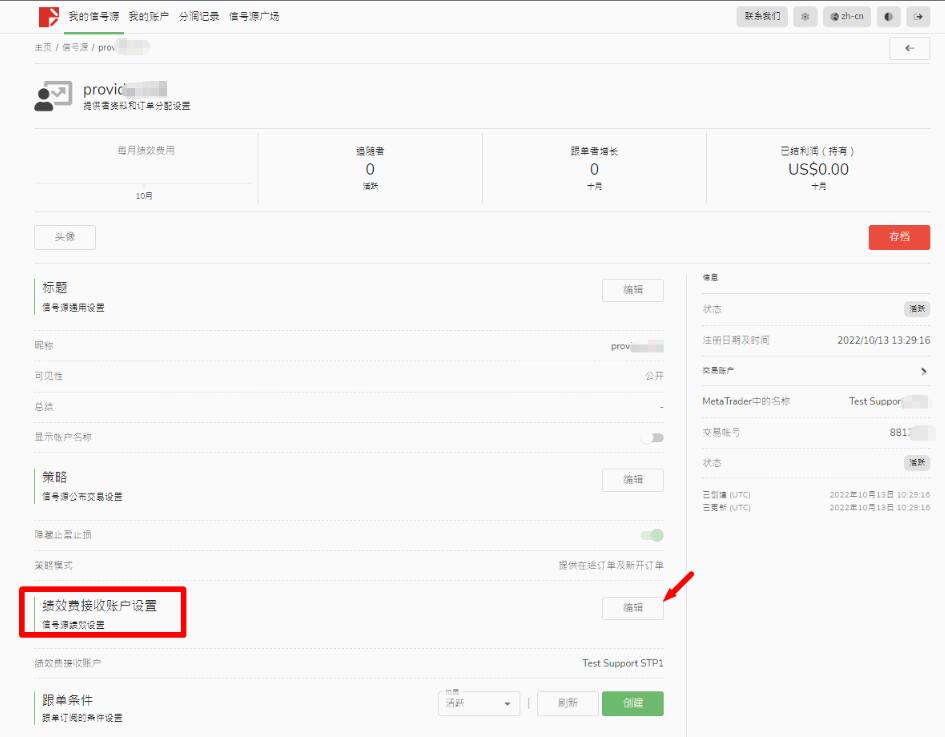Click 联系我们 button
Image resolution: width=945 pixels, height=737 pixels.
click(765, 17)
